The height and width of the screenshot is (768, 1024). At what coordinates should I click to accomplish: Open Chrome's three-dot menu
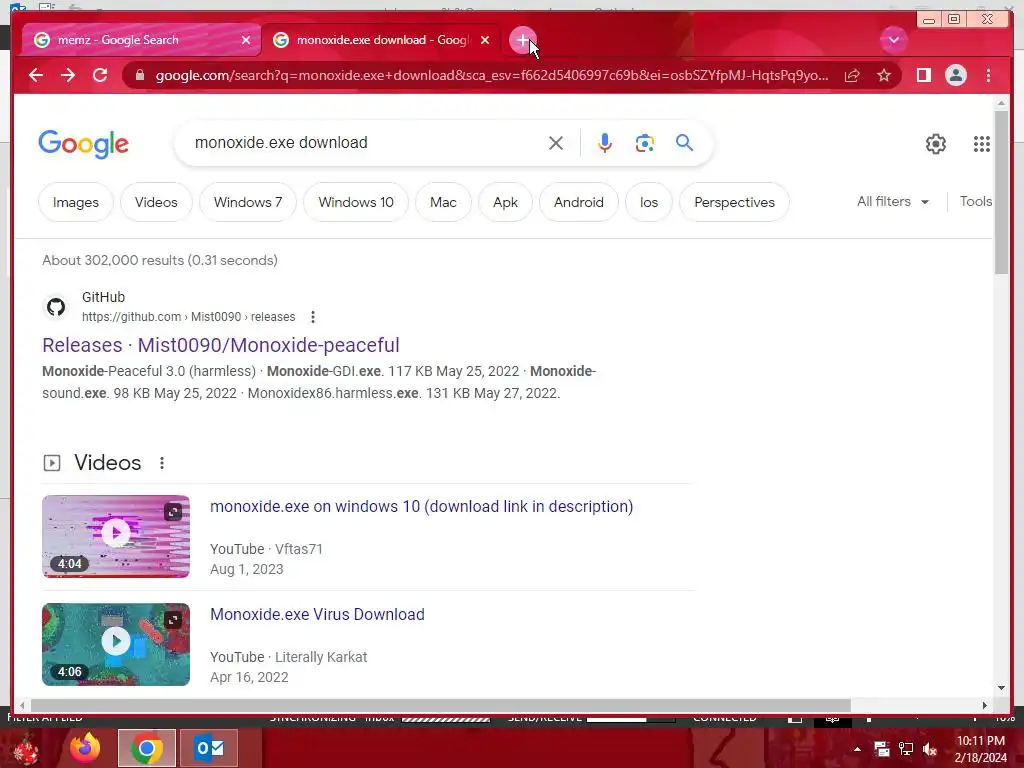coord(988,75)
